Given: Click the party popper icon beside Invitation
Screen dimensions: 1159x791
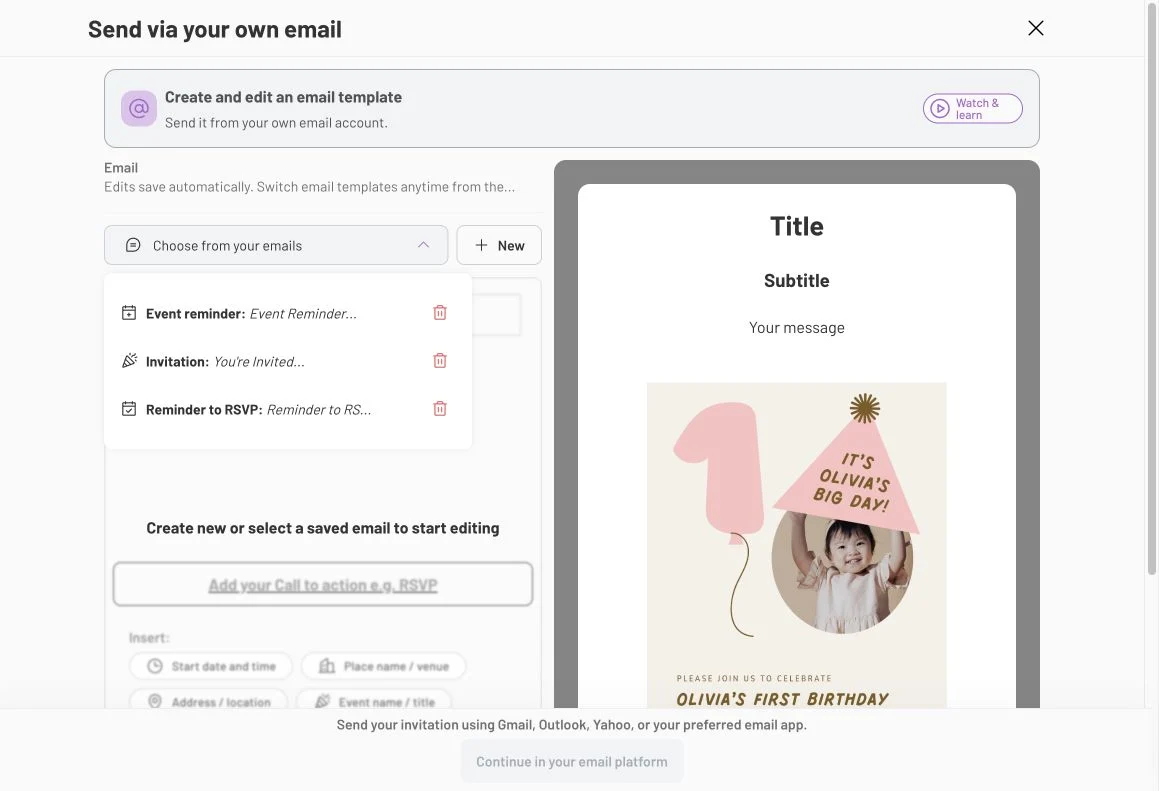Looking at the screenshot, I should pyautogui.click(x=129, y=361).
